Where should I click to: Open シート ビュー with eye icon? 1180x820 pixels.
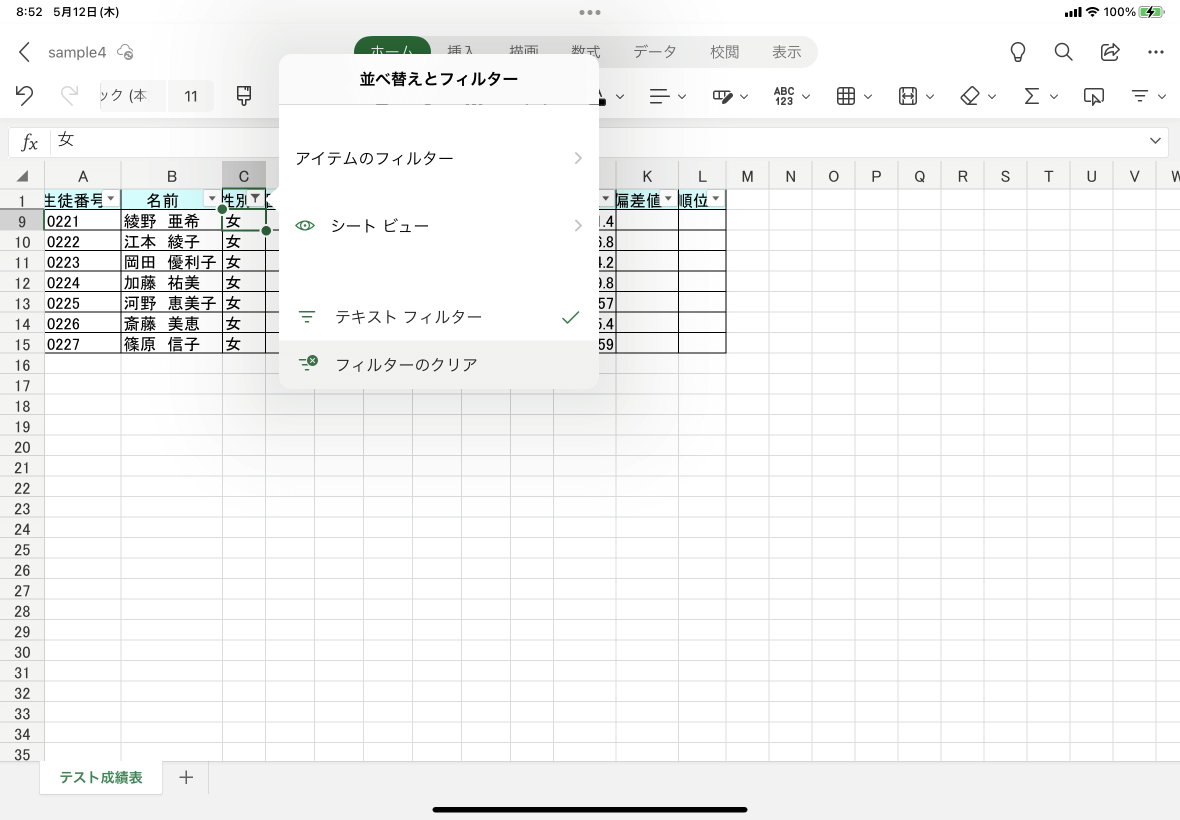coord(438,226)
